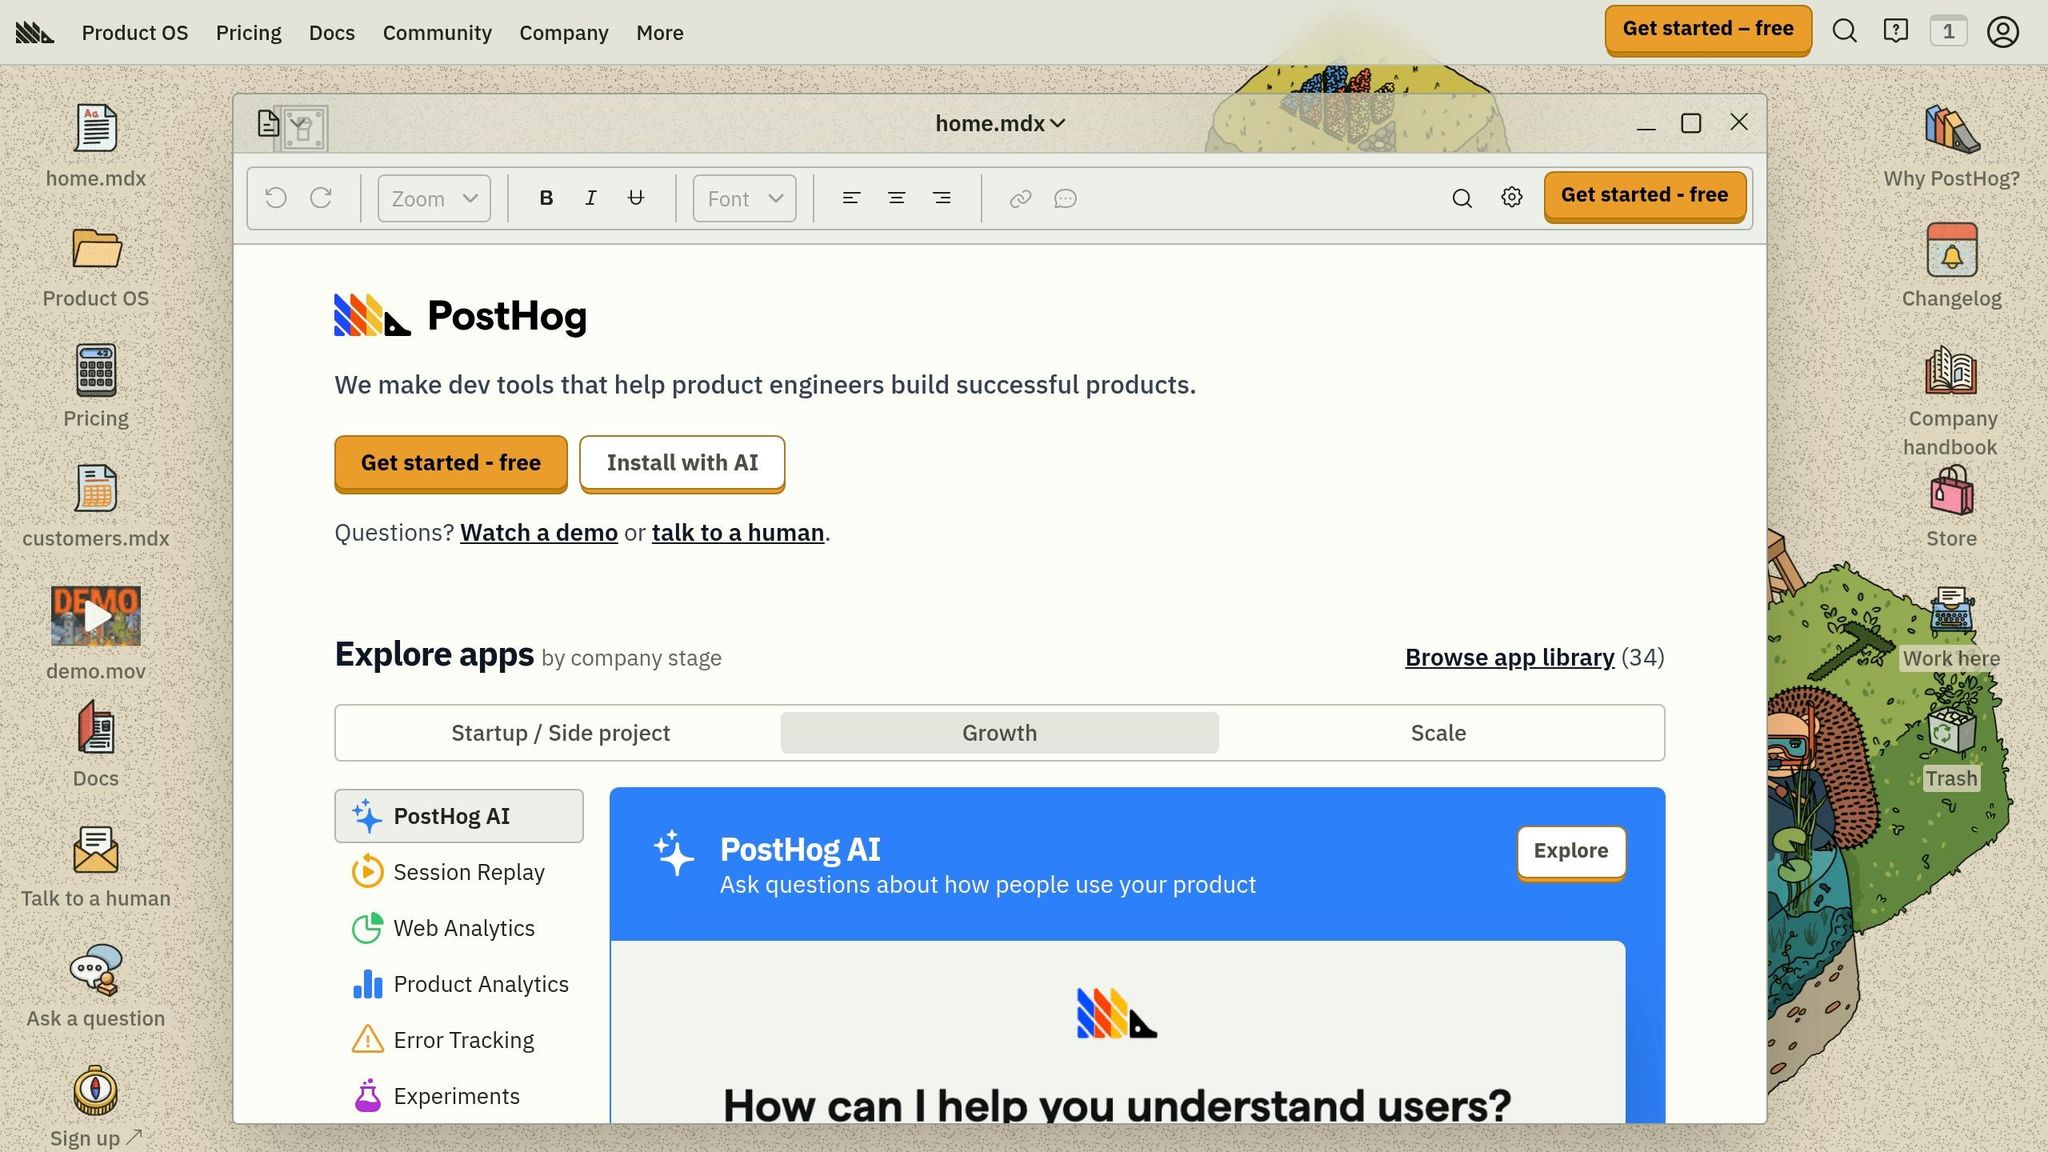The height and width of the screenshot is (1152, 2048).
Task: Select the Scale company stage tab
Action: tap(1438, 733)
